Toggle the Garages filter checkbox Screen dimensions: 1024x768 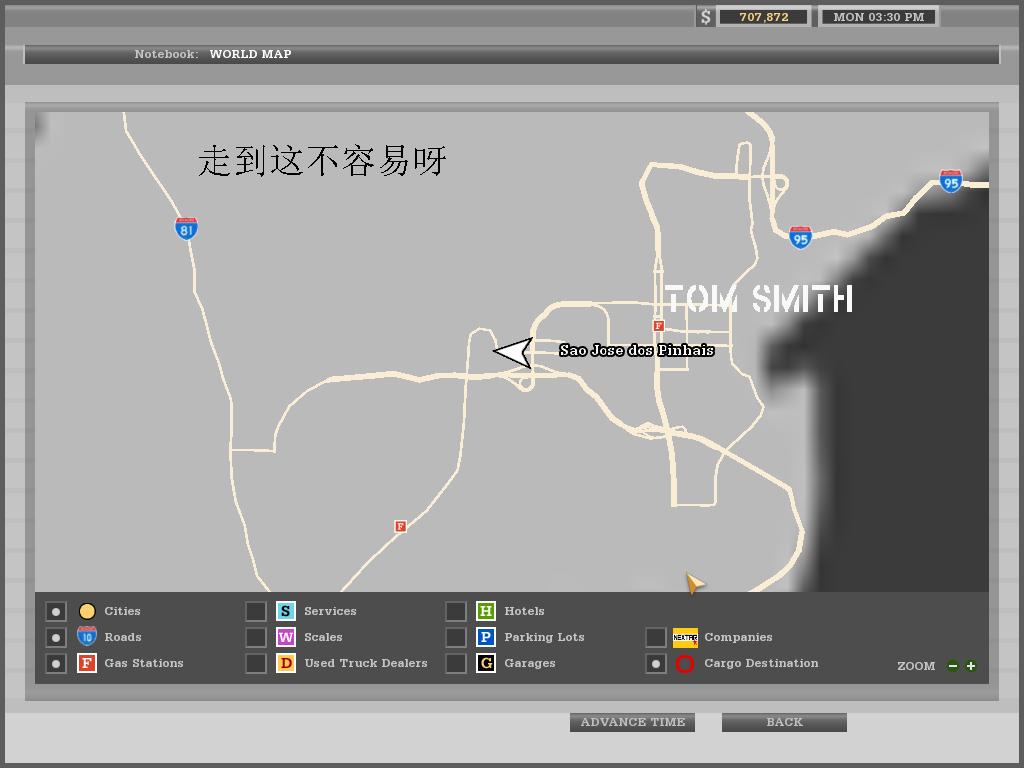[x=456, y=663]
